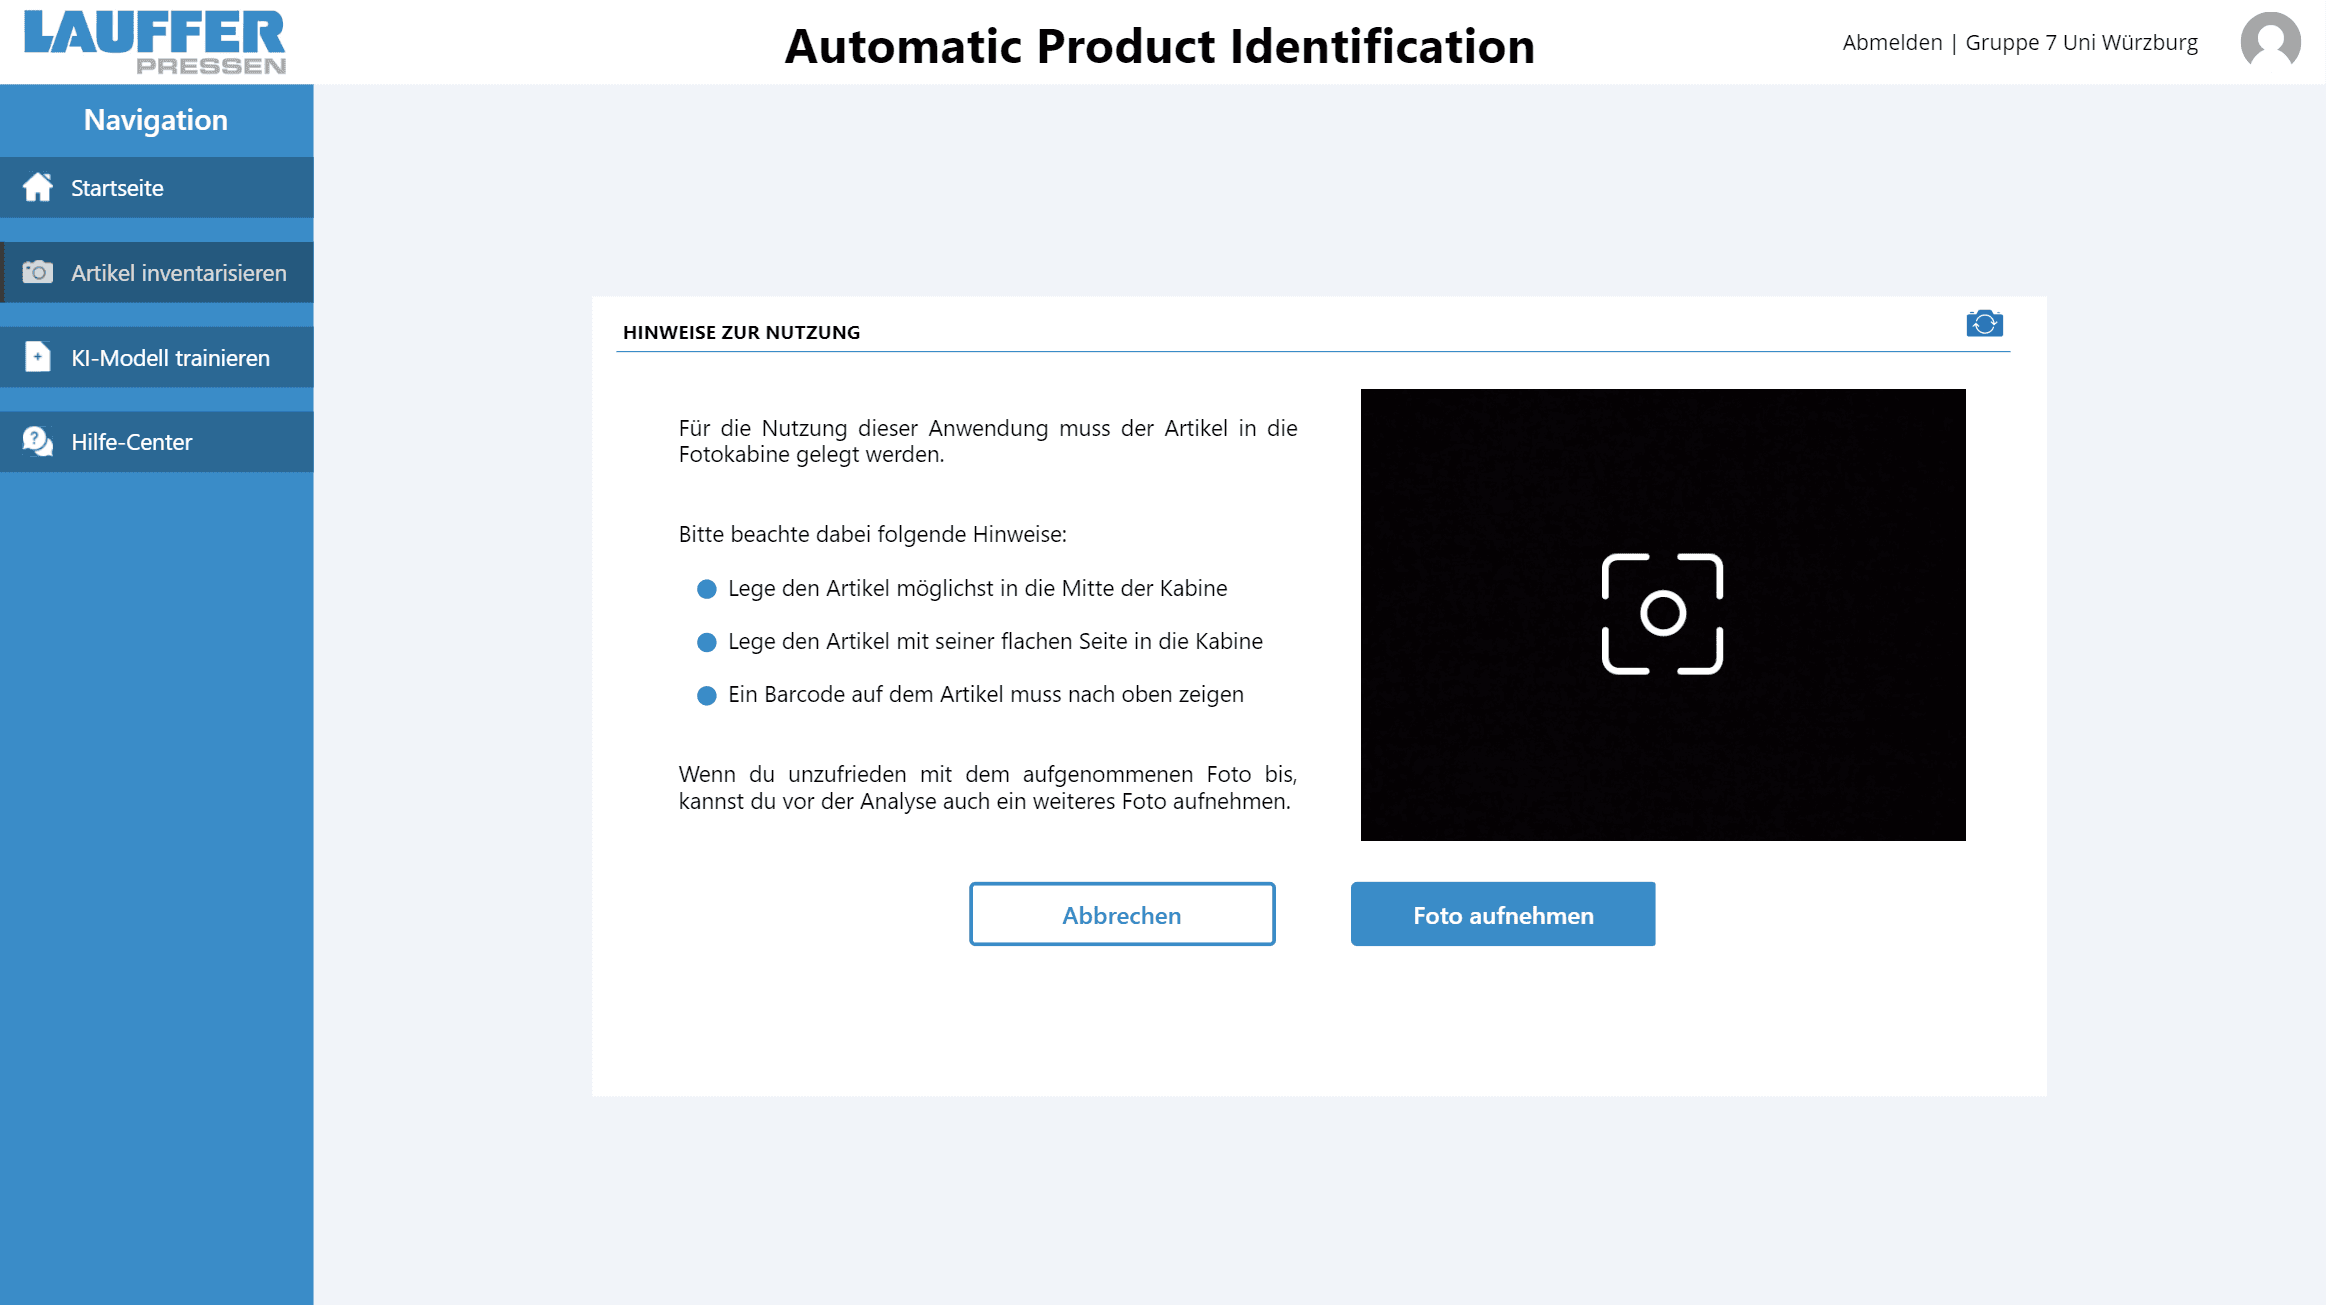The image size is (2326, 1305).
Task: Open the Hilfe-Center menu label
Action: coord(132,442)
